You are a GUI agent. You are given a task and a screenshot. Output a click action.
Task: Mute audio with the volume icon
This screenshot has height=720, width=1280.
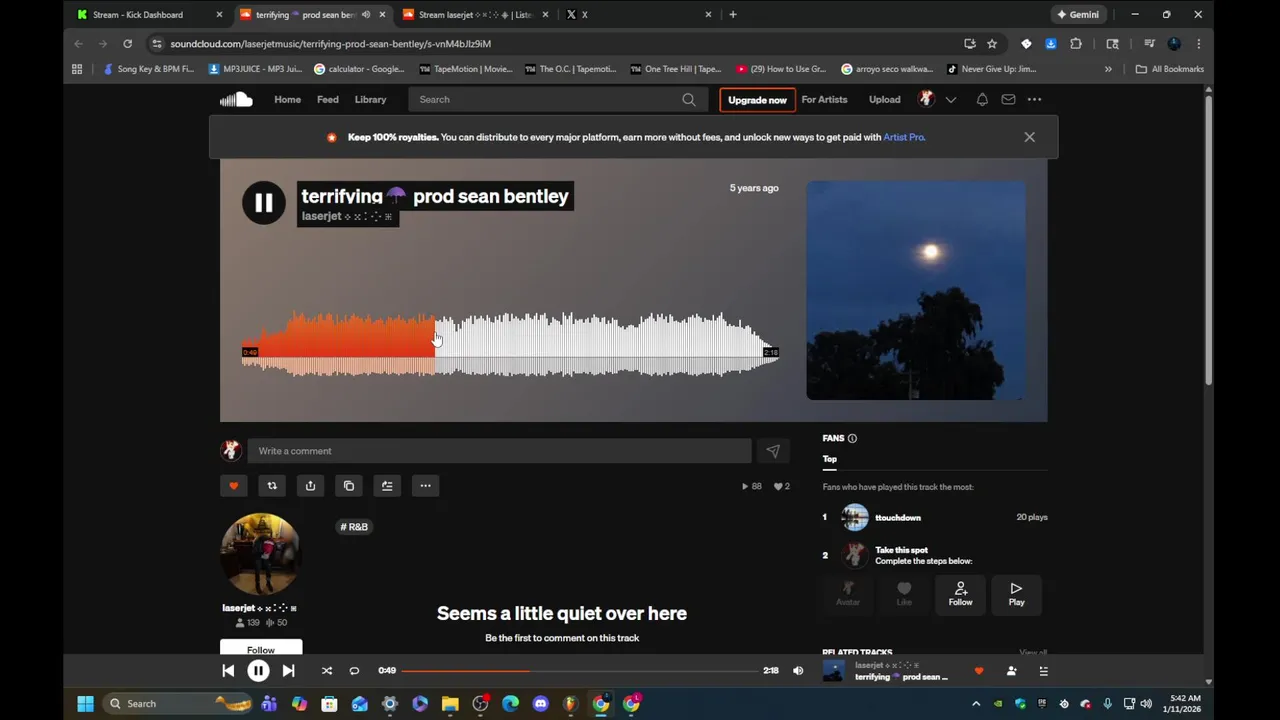798,671
